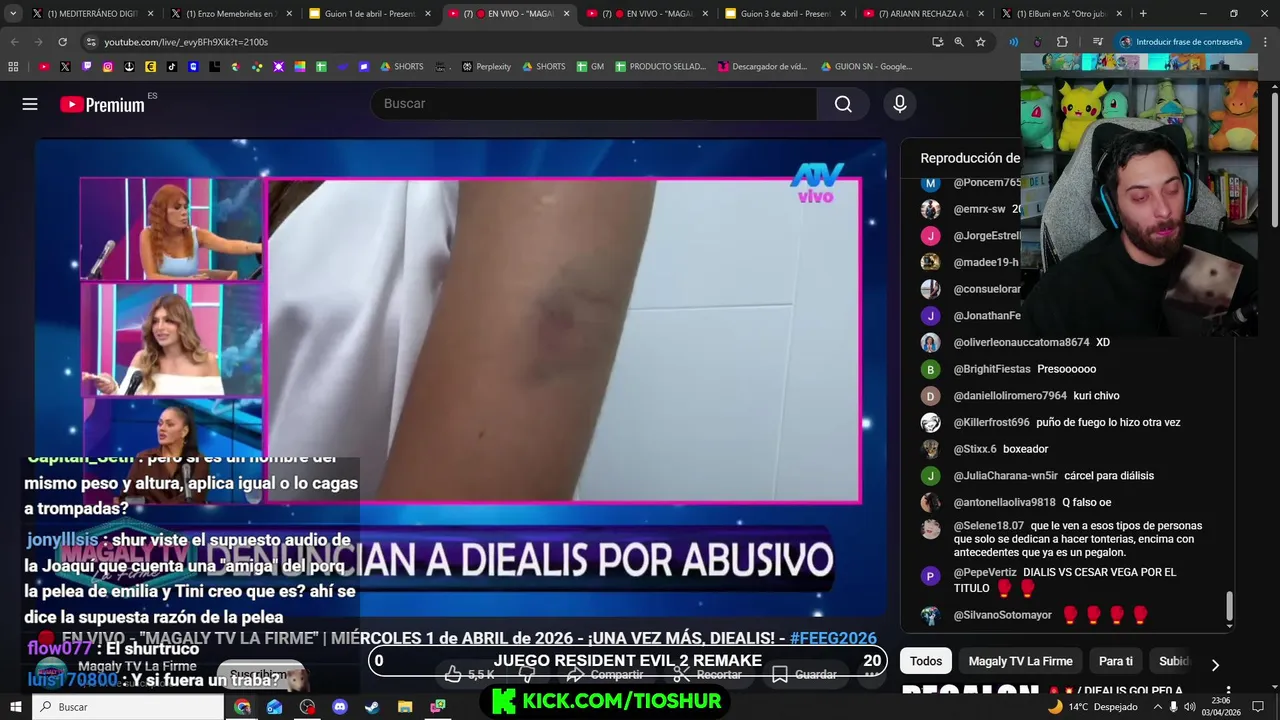Open the Twitch bookmark icon
The image size is (1280, 720).
tap(87, 67)
